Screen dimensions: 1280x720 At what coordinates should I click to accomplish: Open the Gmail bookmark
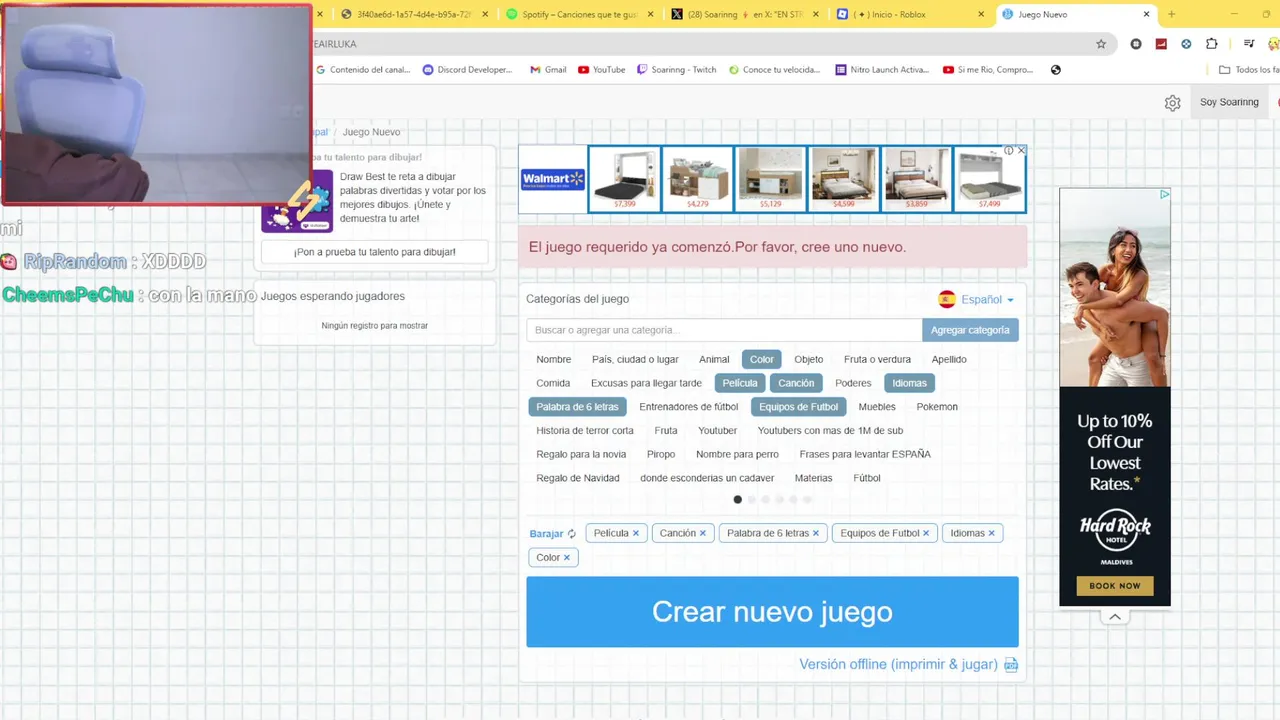tap(548, 70)
